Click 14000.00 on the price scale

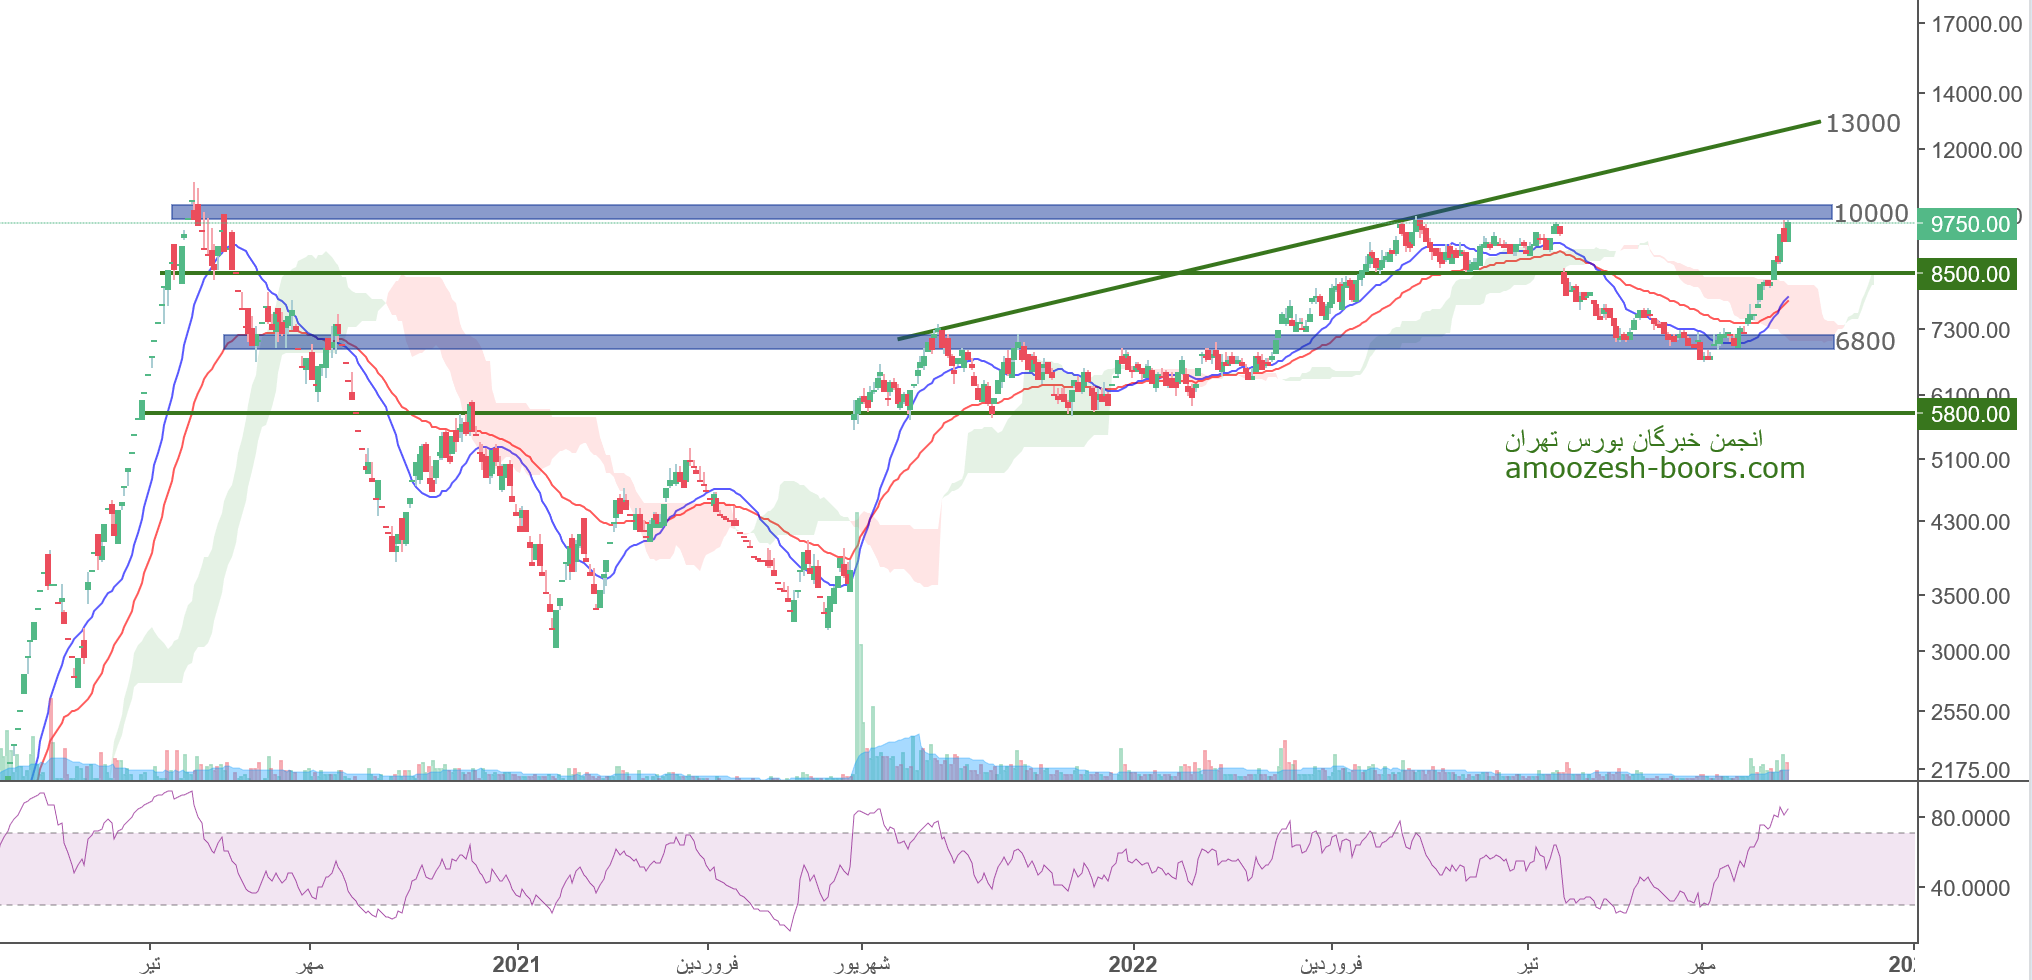(x=1976, y=94)
